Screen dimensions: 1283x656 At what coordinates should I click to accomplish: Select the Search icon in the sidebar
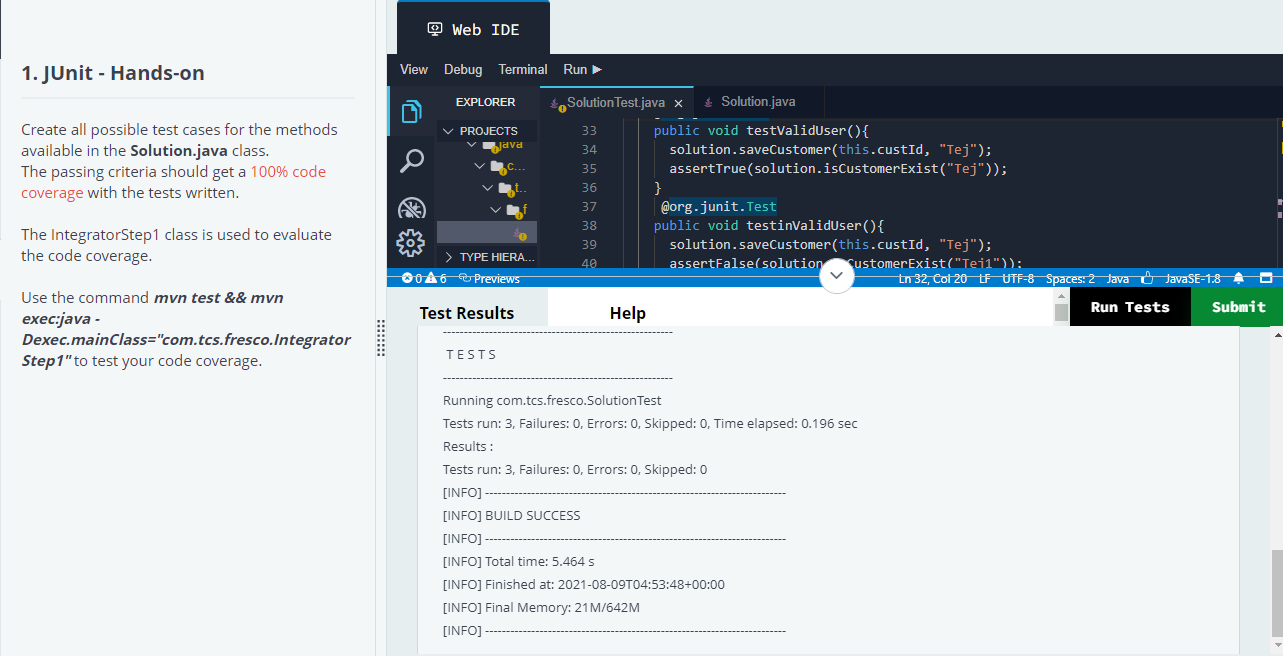point(412,160)
